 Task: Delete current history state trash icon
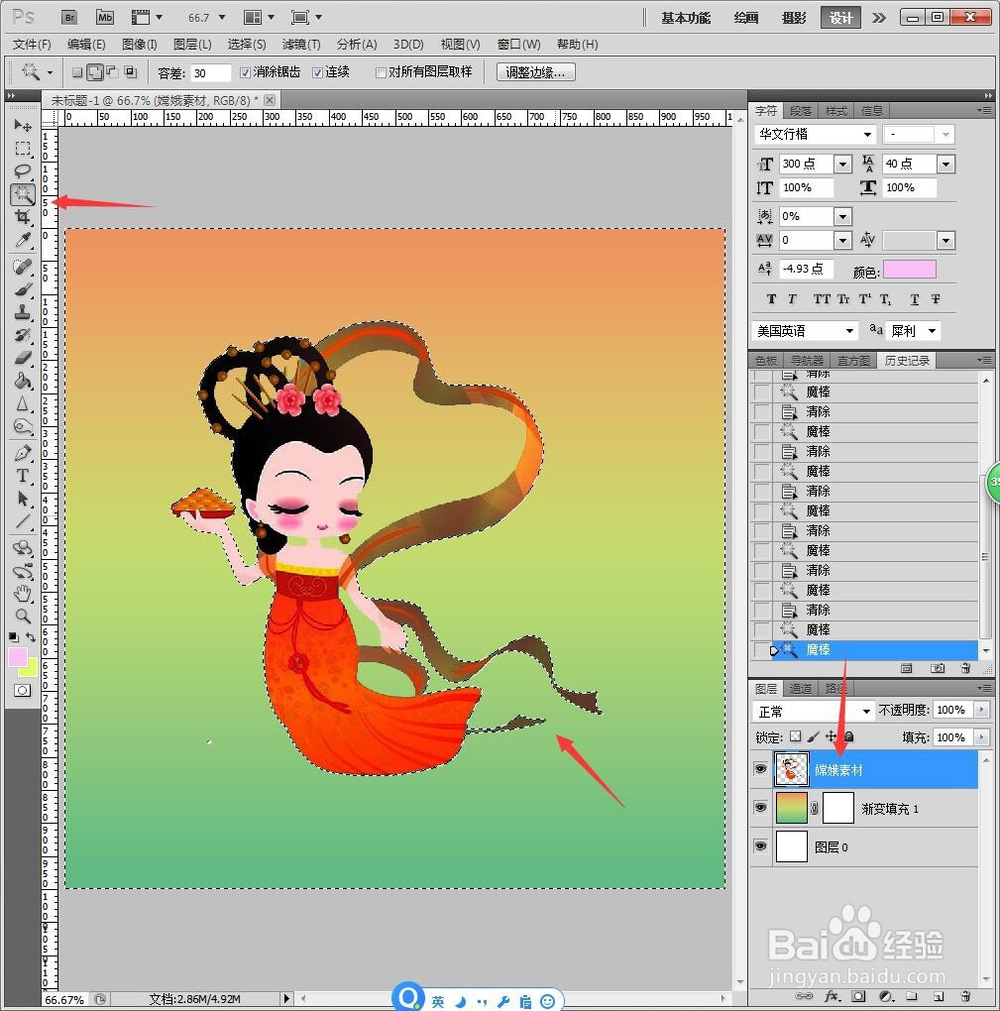(965, 669)
